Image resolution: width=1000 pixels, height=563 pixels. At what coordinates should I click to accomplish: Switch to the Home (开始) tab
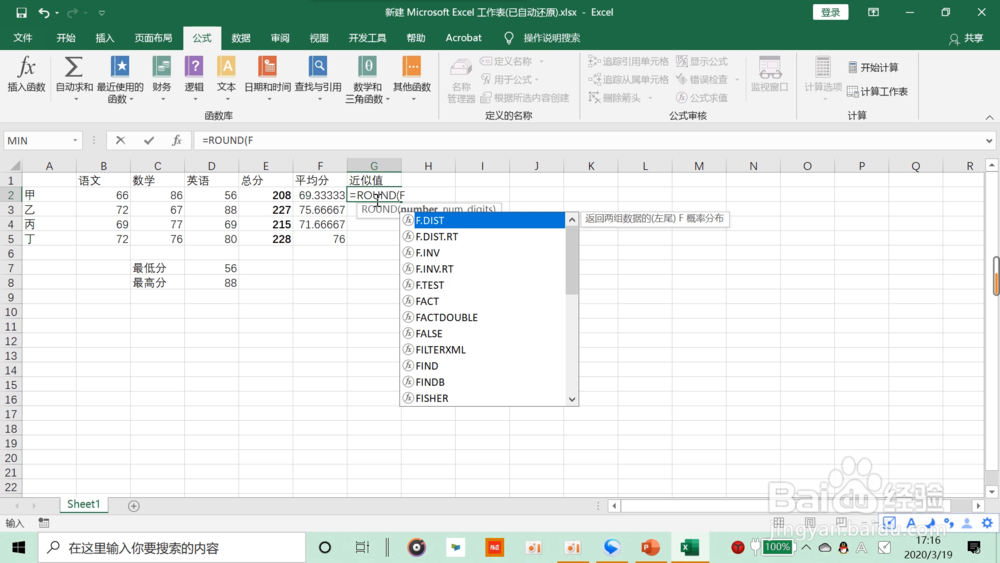66,38
